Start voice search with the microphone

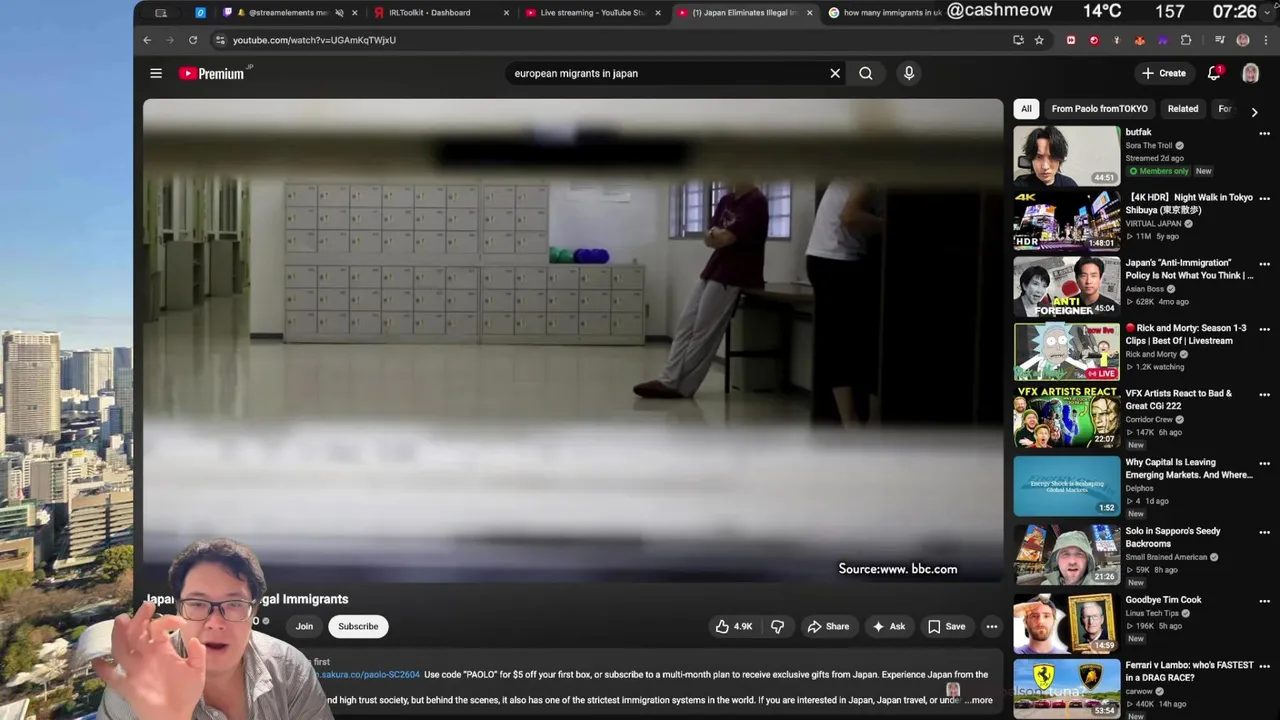(x=909, y=73)
